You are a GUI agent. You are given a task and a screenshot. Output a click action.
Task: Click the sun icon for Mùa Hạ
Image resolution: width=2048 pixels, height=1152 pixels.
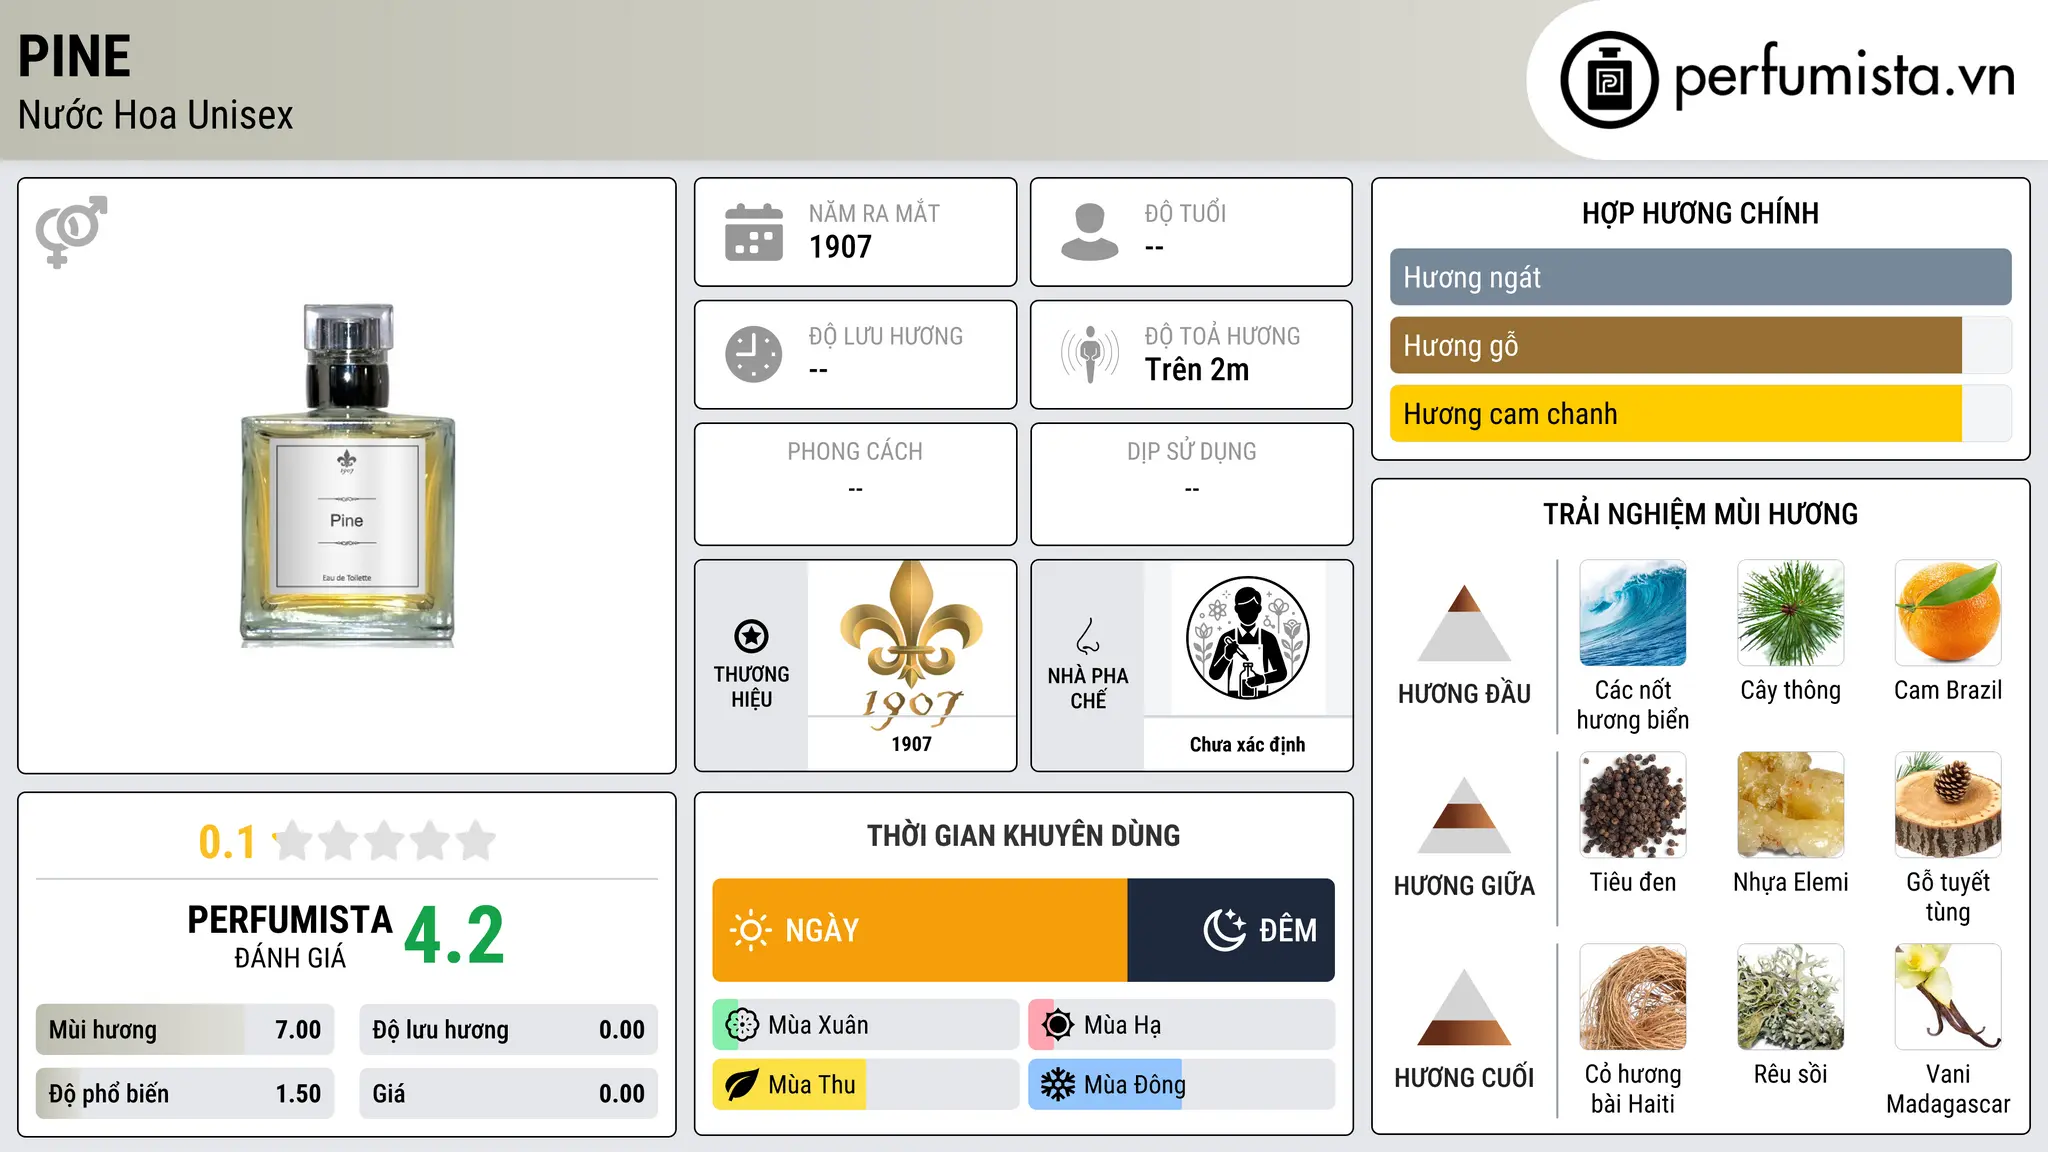tap(1057, 1025)
